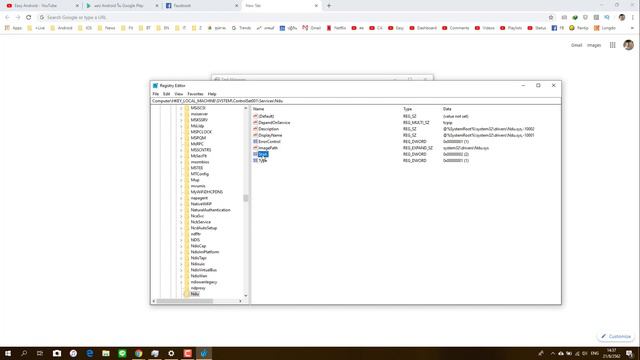Expand the MSiSCSI tree key
This screenshot has width=640, height=360.
click(181, 108)
